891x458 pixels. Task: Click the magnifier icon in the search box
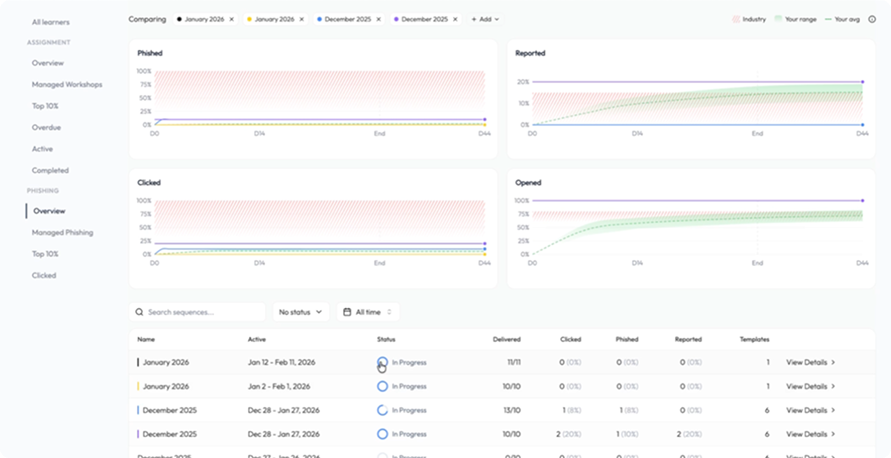click(x=139, y=312)
